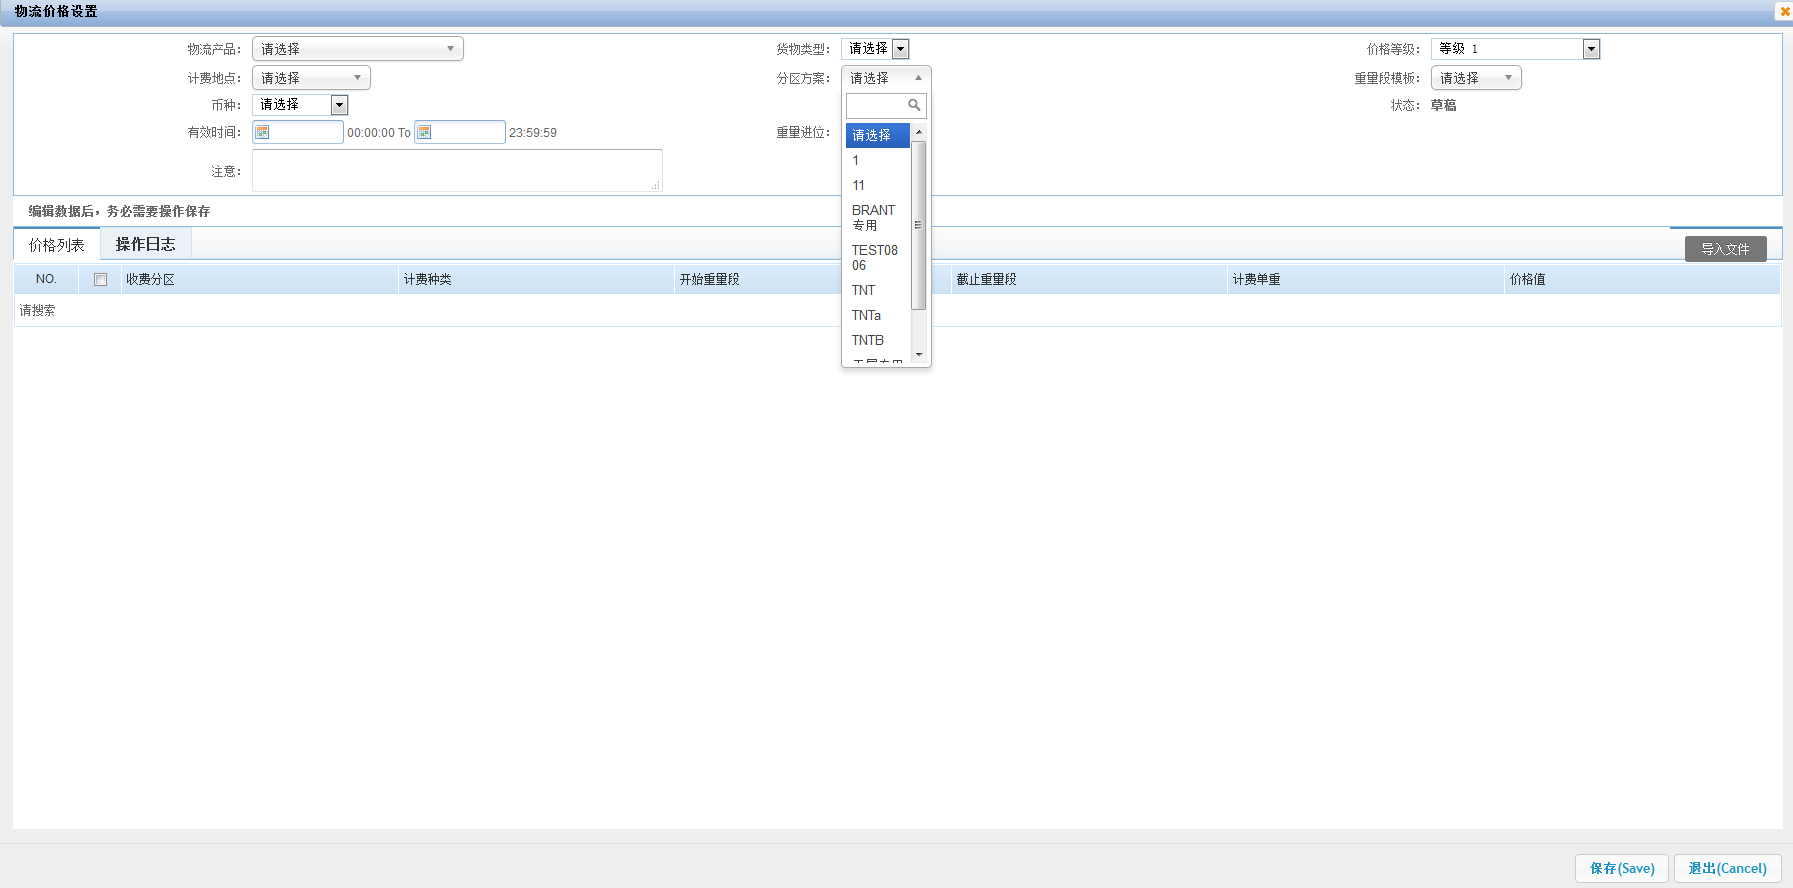
Task: Open the 价格等级 dropdown arrow
Action: (x=1591, y=49)
